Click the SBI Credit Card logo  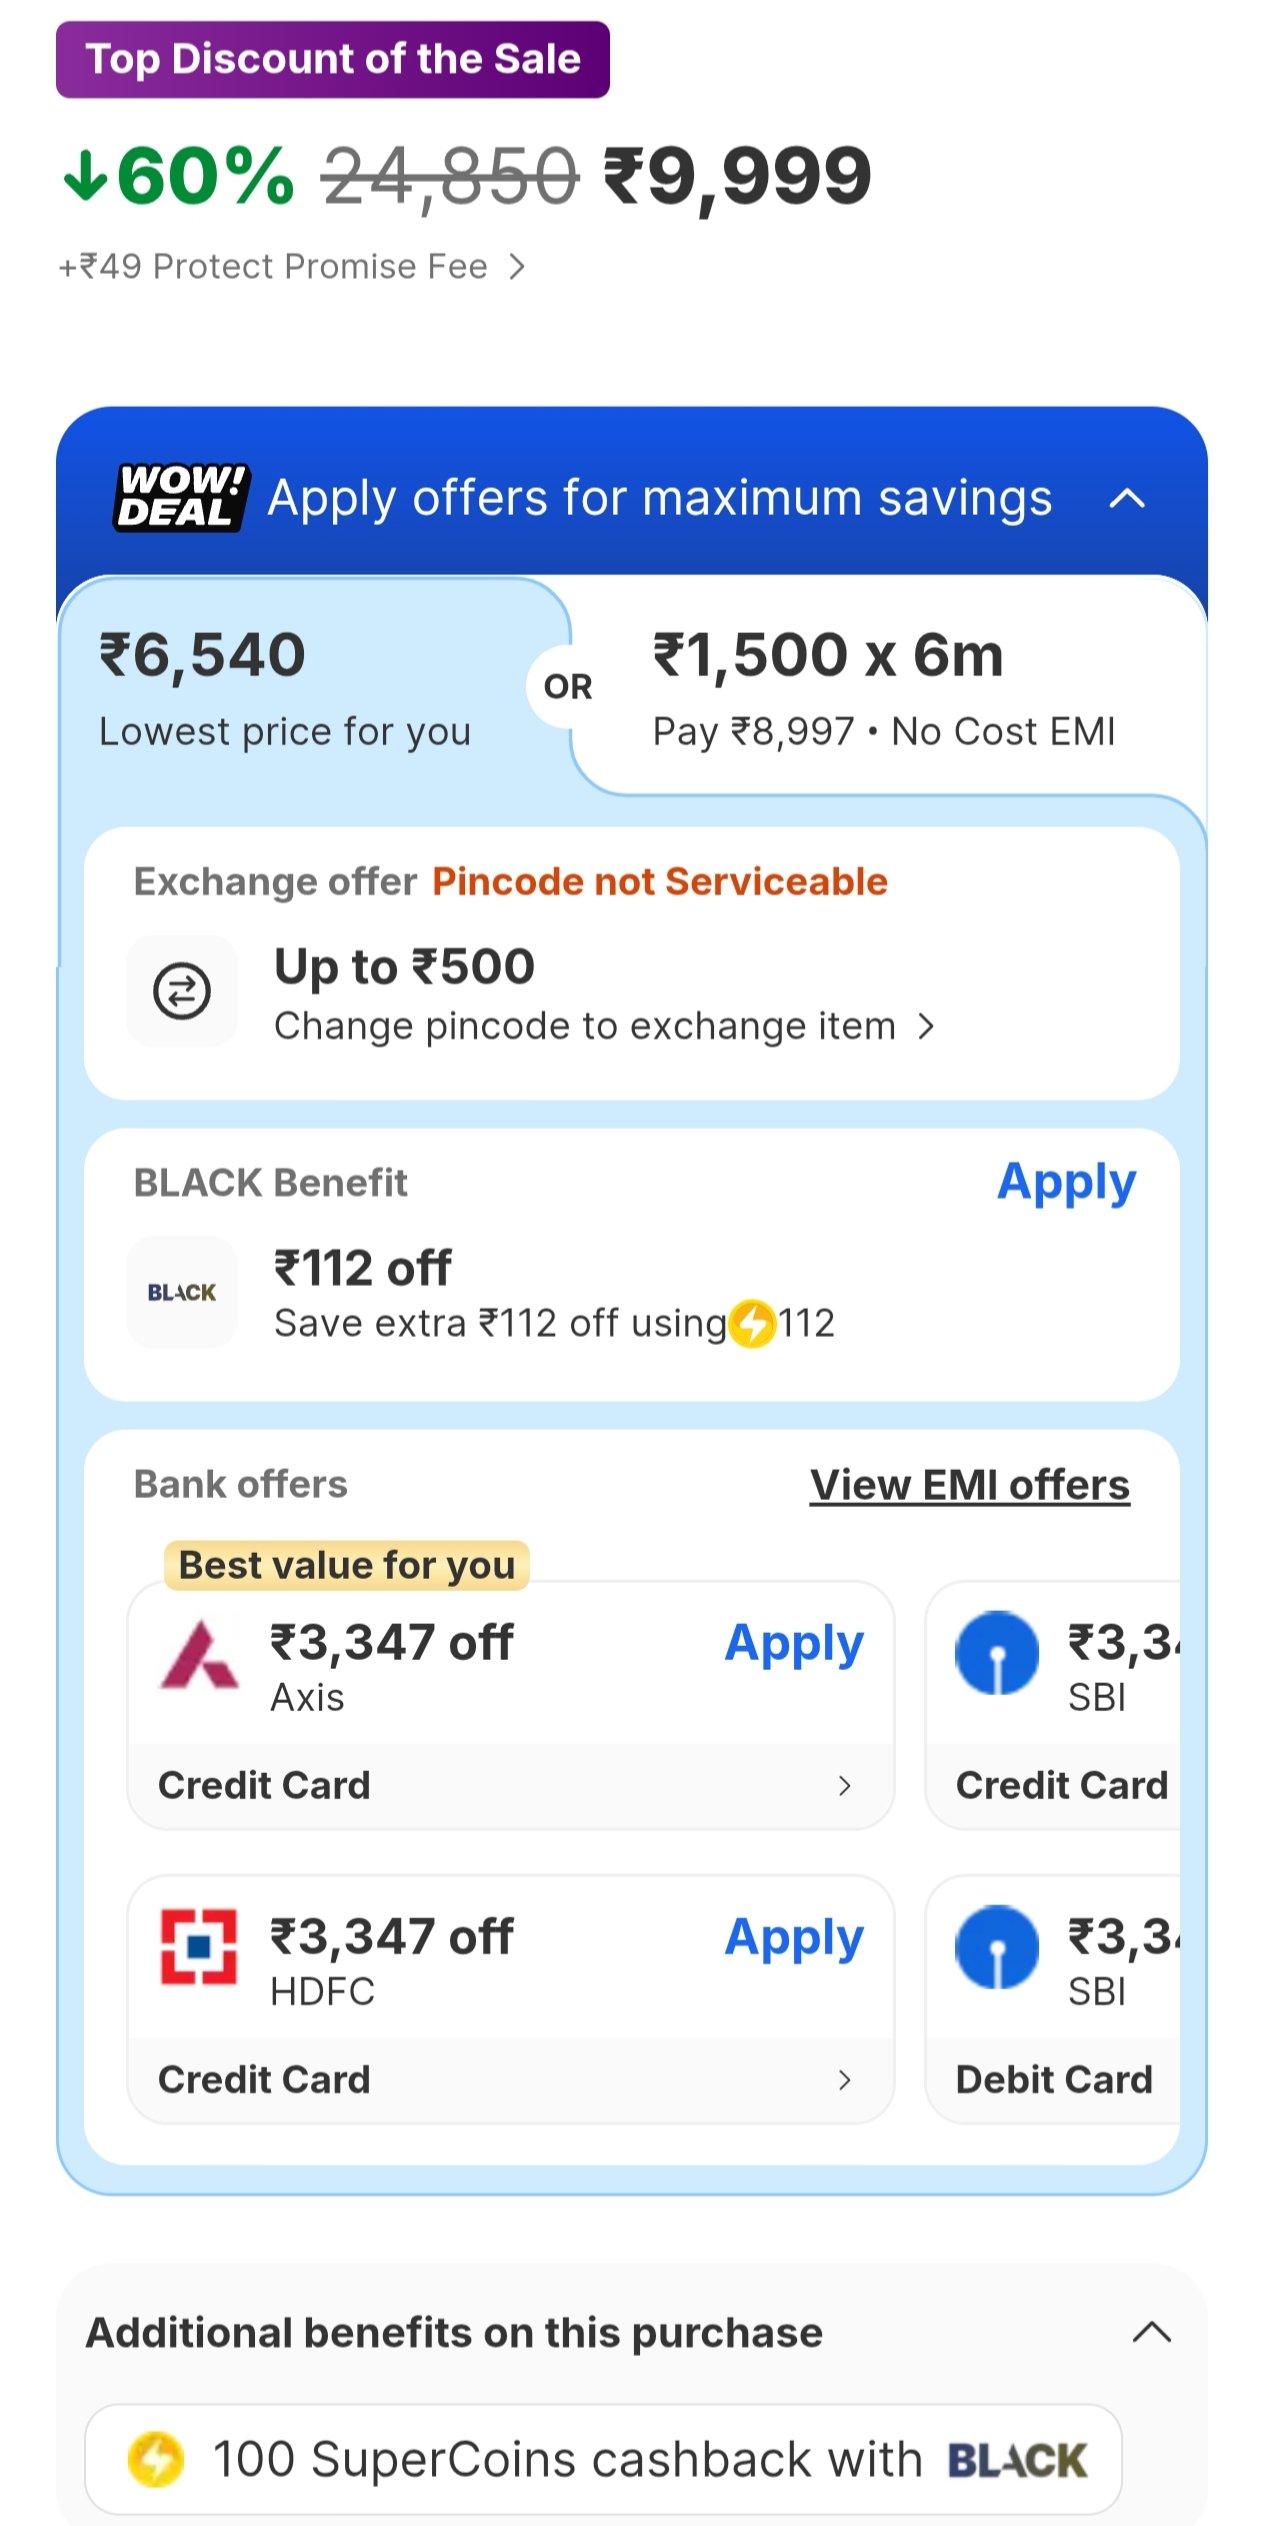[x=996, y=1653]
